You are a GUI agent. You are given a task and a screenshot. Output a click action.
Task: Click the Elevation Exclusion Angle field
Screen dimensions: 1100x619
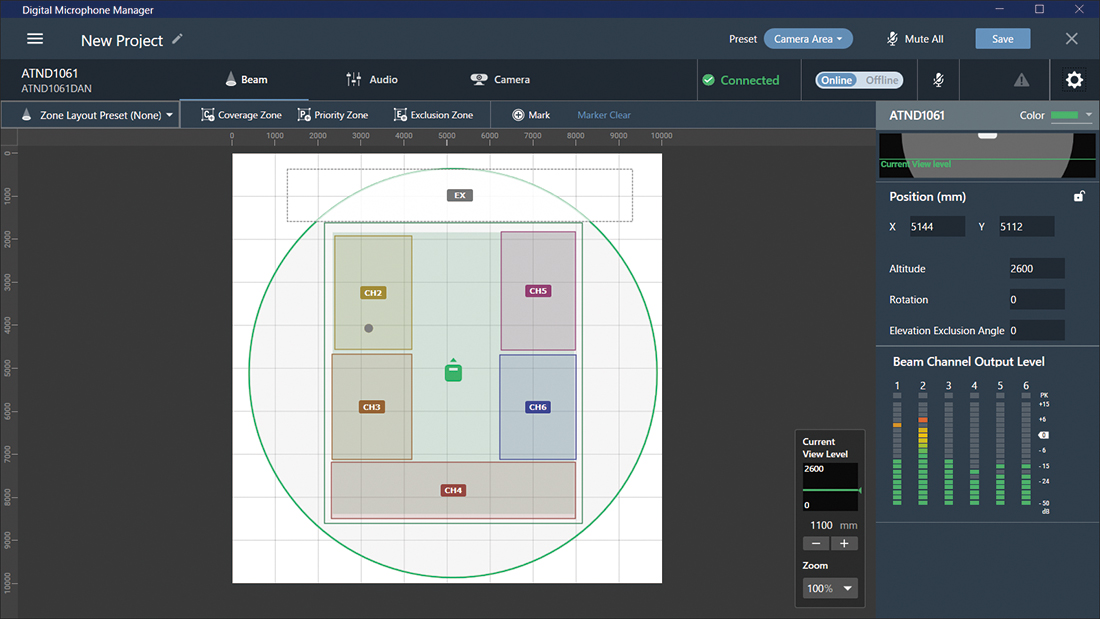coord(1036,331)
